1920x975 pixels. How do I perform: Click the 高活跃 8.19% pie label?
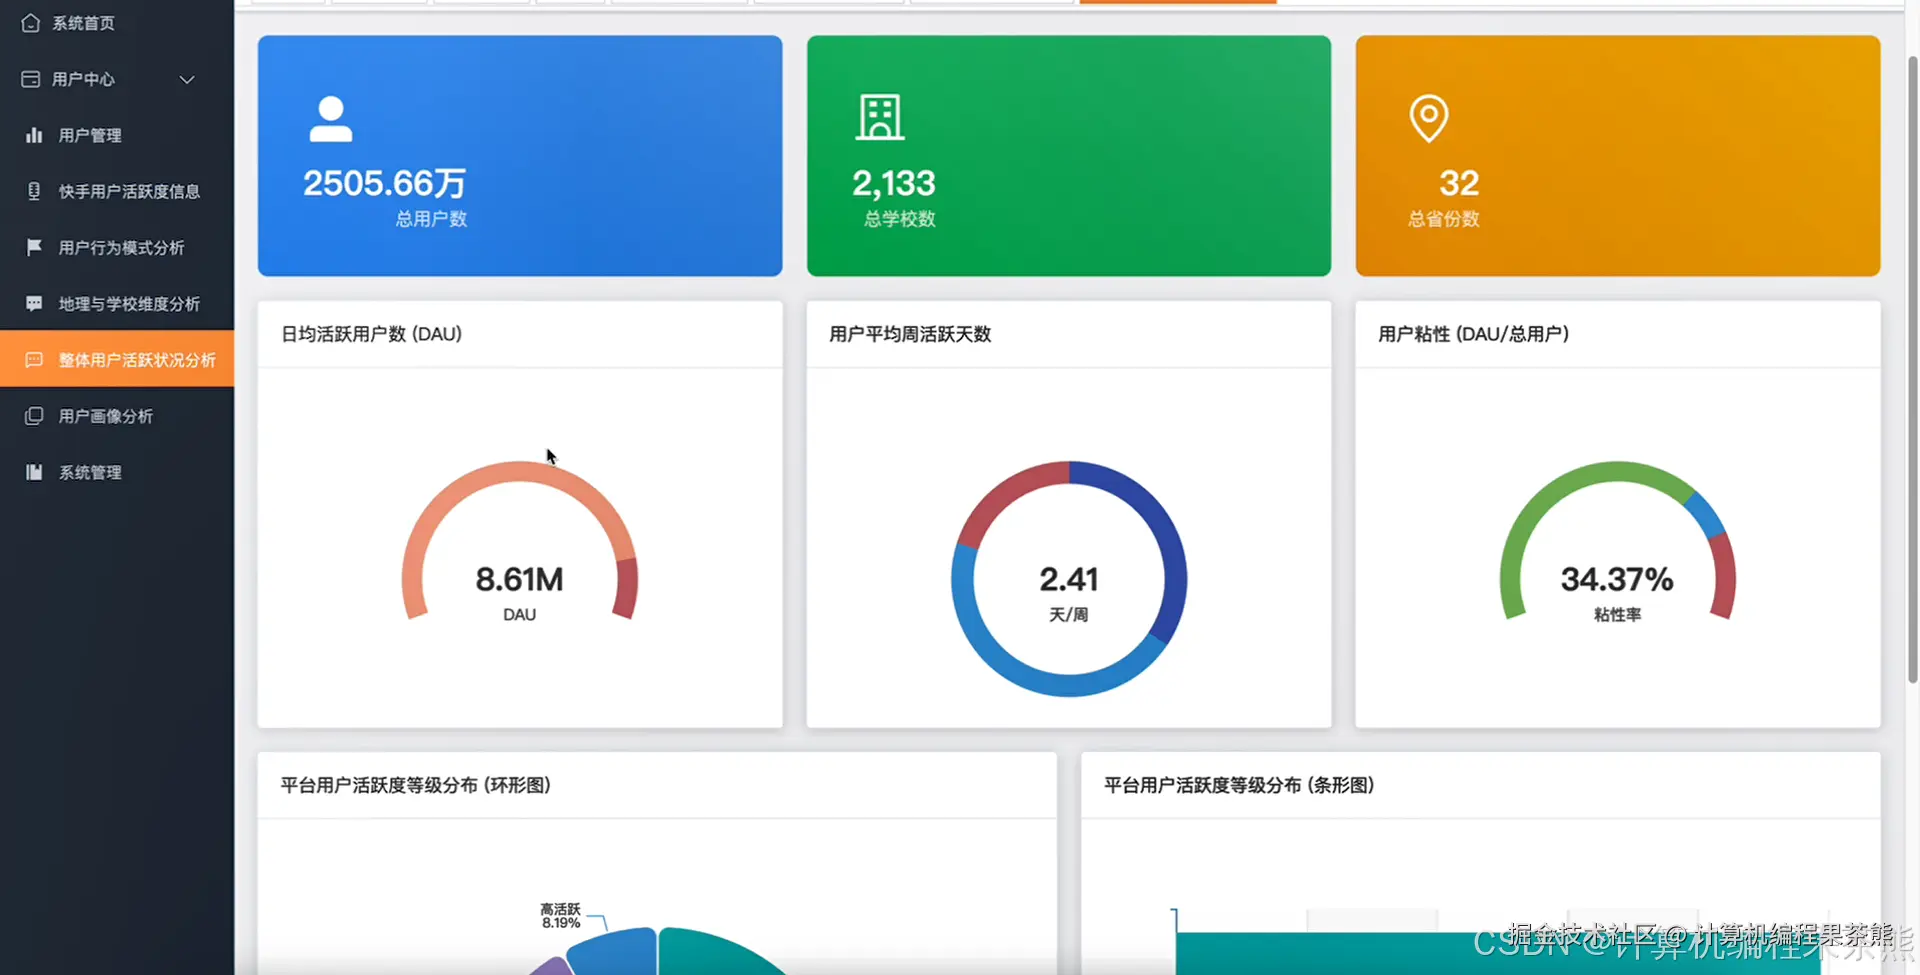click(x=560, y=916)
